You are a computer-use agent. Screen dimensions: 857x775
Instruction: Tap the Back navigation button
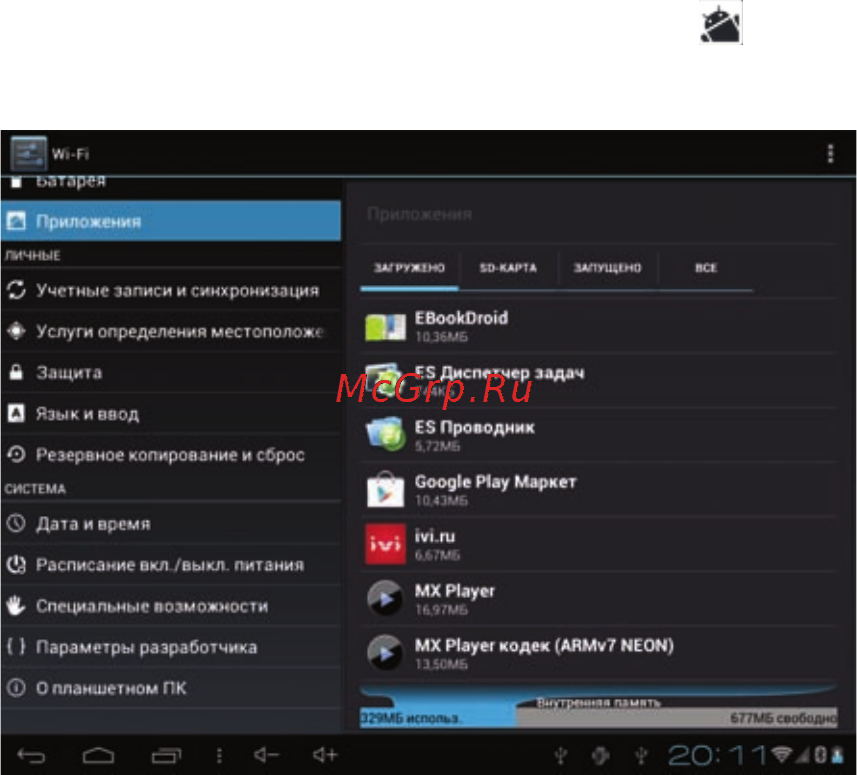point(31,755)
